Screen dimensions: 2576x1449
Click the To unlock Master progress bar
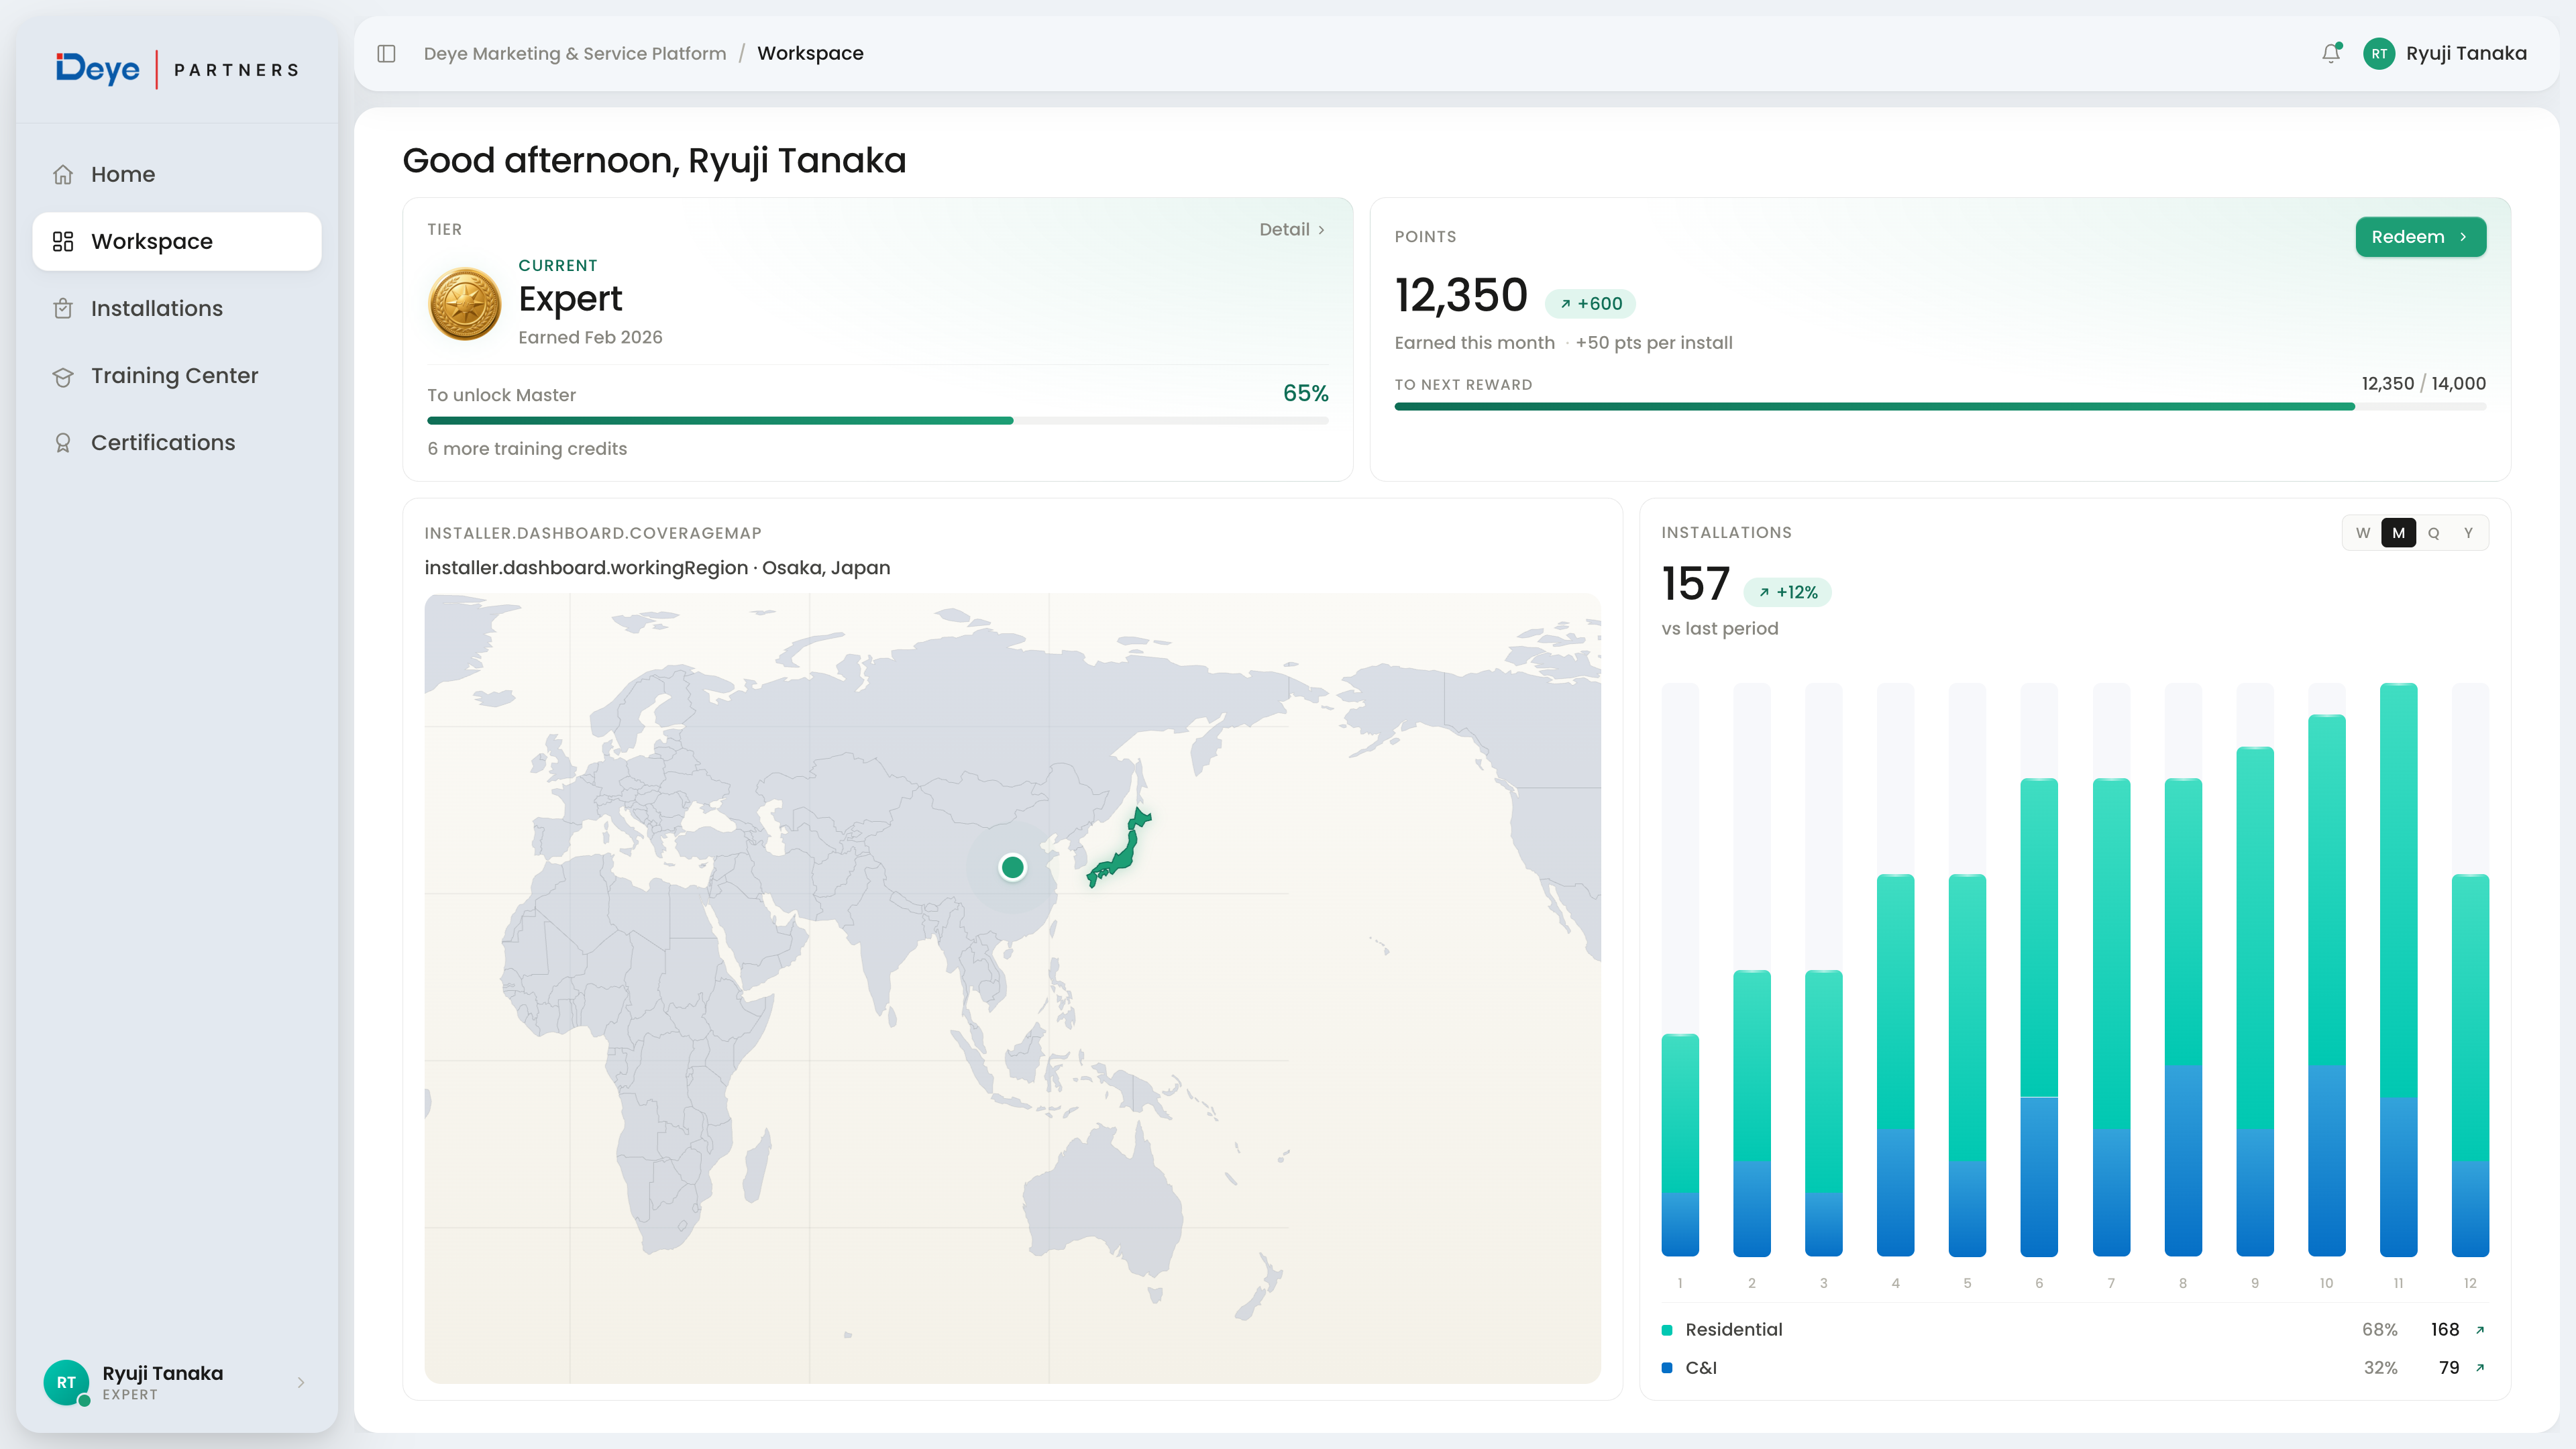pyautogui.click(x=877, y=421)
